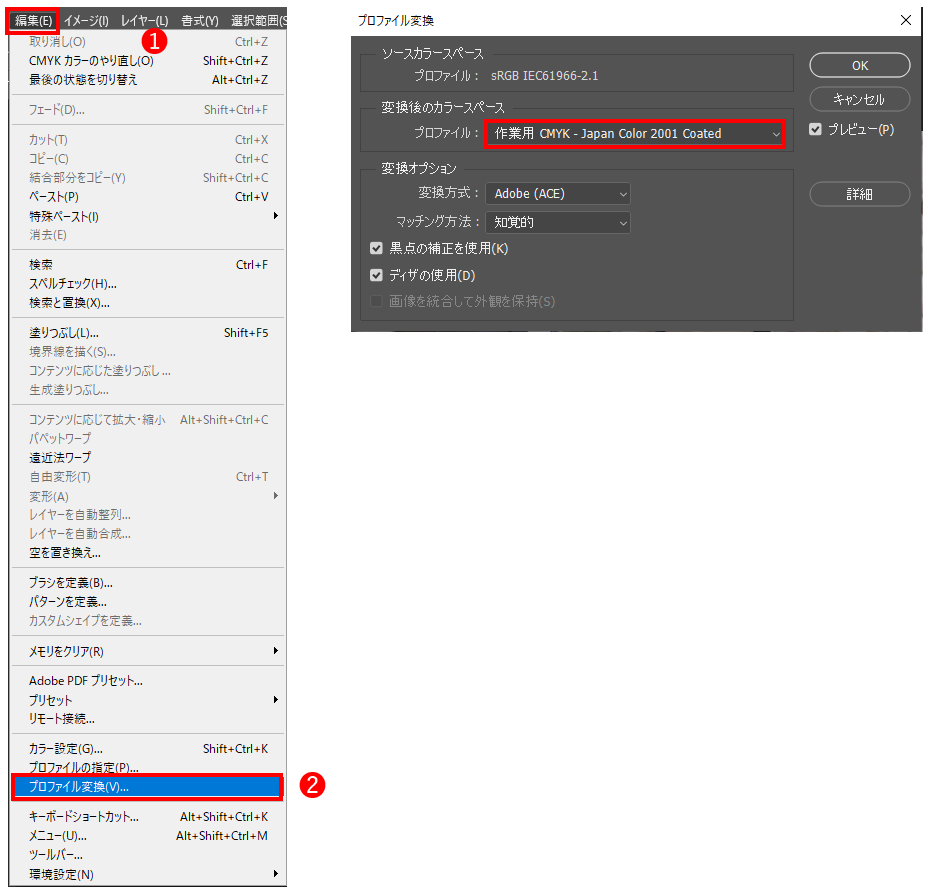The image size is (925, 889).
Task: Select プロファイル変換(V)... menu entry
Action: tap(147, 787)
